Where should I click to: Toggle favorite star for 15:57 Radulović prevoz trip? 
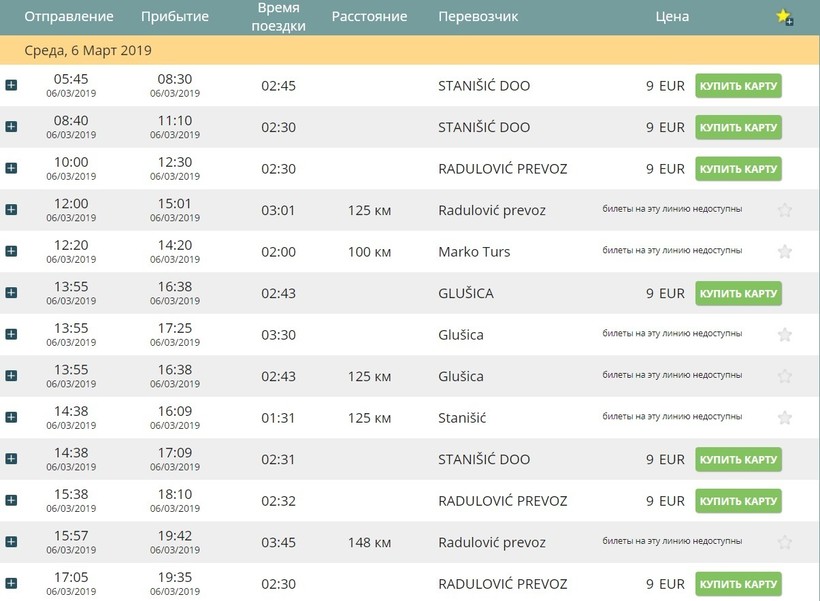click(x=785, y=542)
